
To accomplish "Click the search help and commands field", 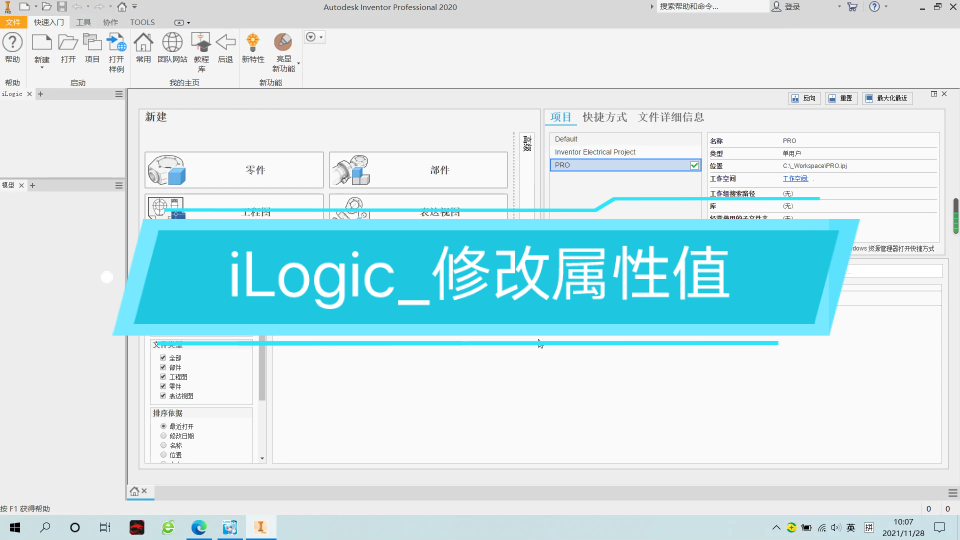I will pyautogui.click(x=712, y=7).
